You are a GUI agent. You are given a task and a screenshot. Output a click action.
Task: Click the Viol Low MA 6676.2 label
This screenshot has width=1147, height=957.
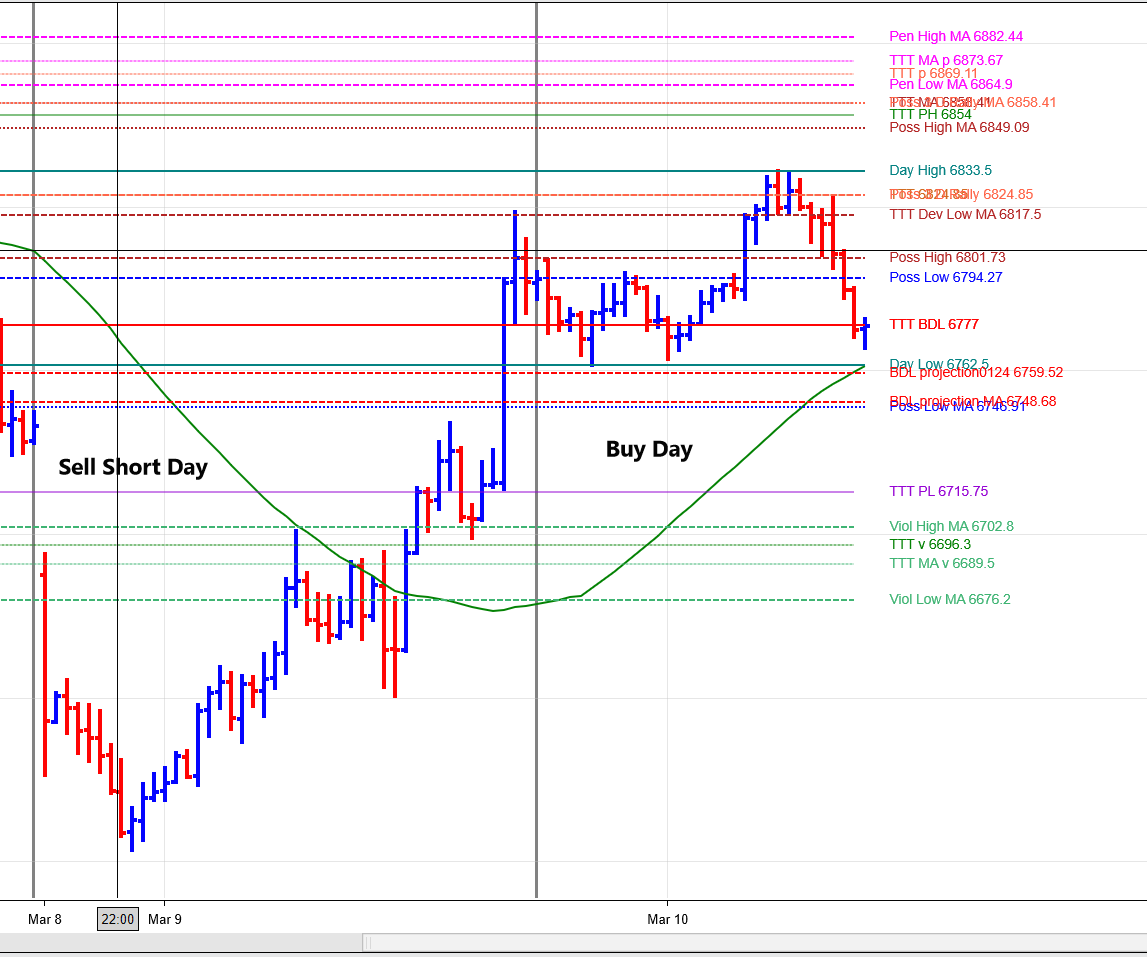coord(950,600)
